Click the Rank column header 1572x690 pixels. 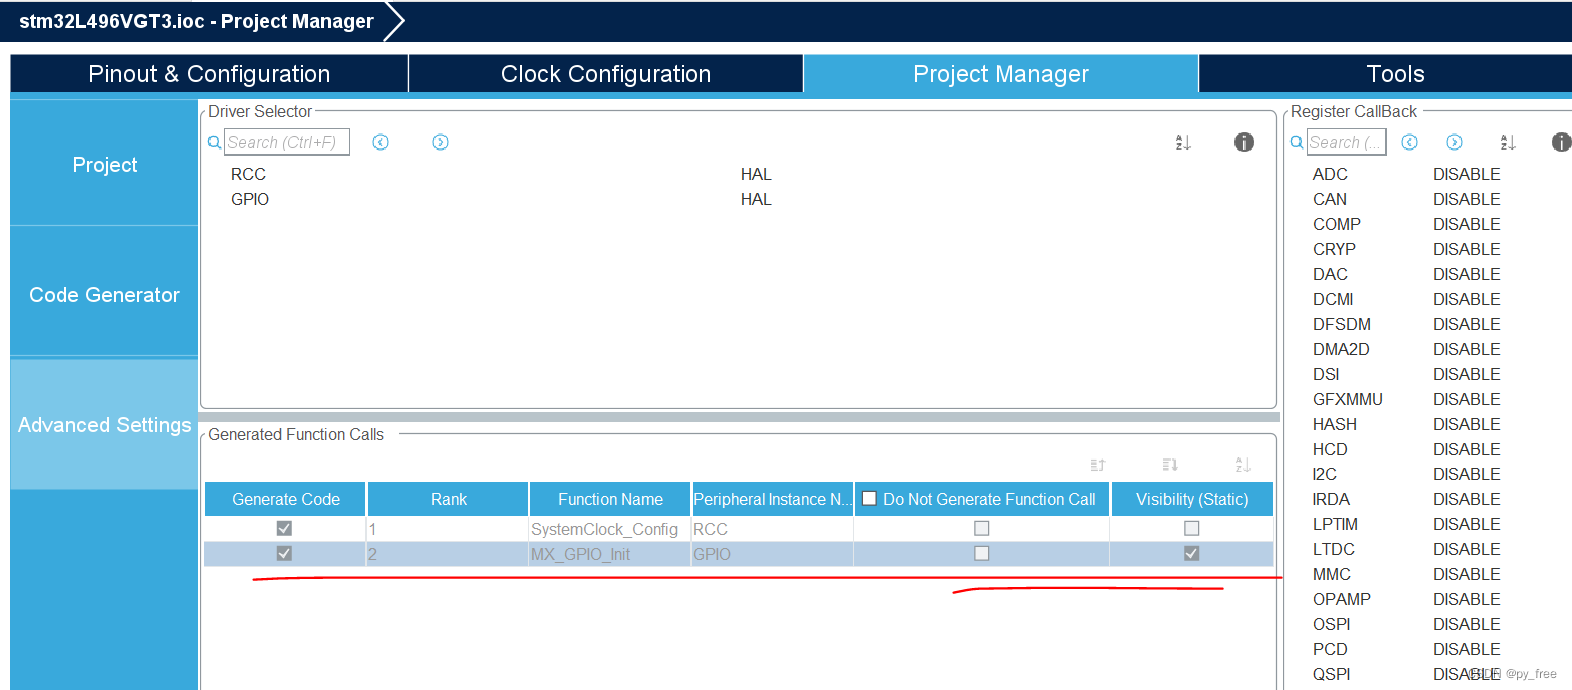[x=448, y=499]
